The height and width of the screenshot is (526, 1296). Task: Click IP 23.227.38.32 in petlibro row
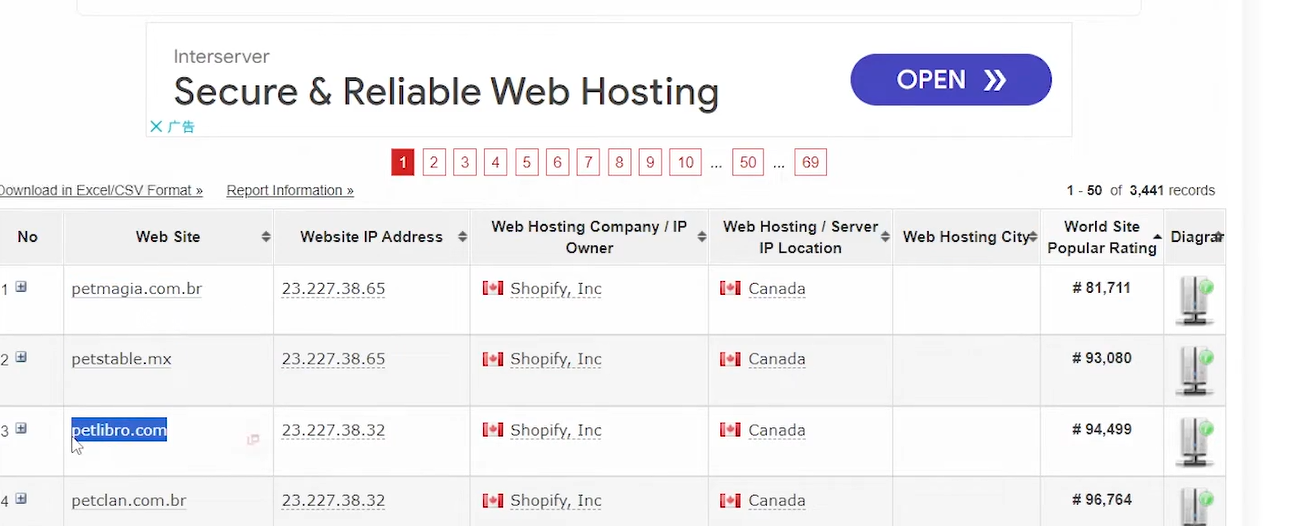(333, 431)
